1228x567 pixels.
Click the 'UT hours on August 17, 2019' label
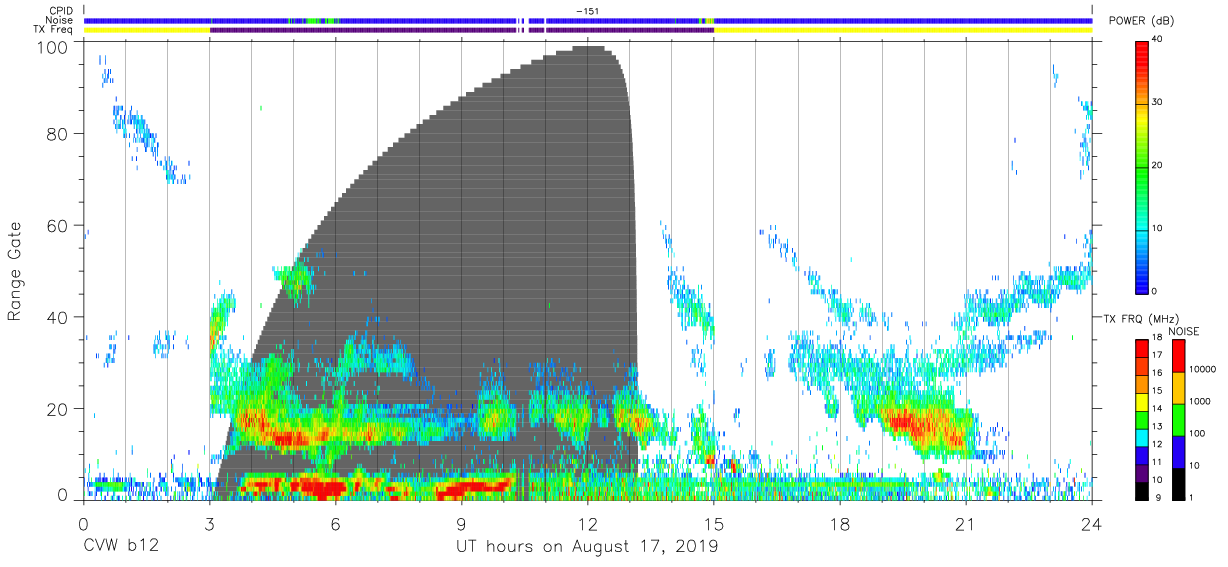587,546
